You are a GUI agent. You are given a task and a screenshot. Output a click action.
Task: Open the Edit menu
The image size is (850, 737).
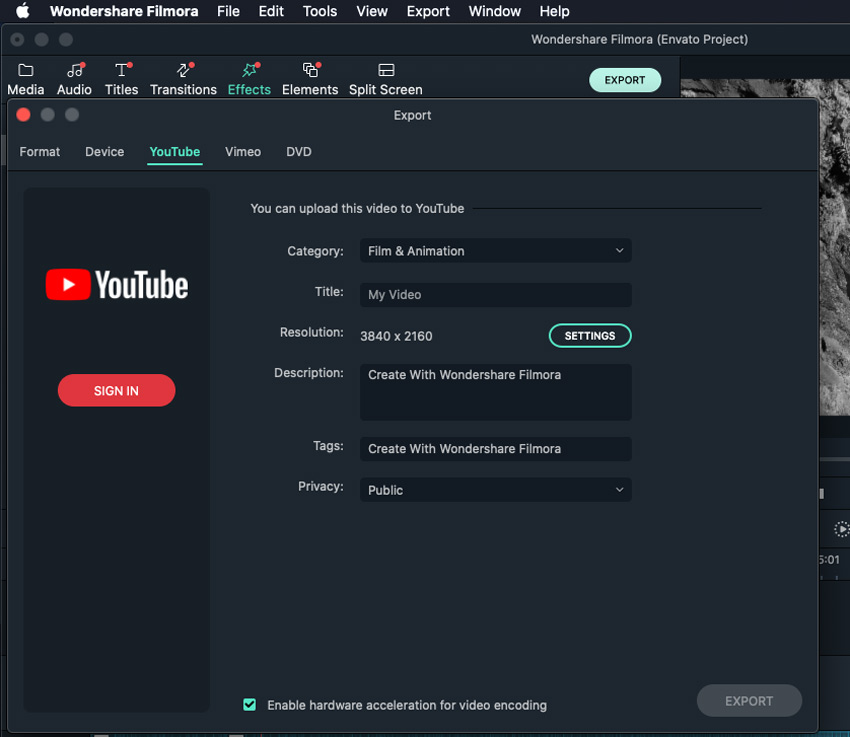pyautogui.click(x=271, y=11)
